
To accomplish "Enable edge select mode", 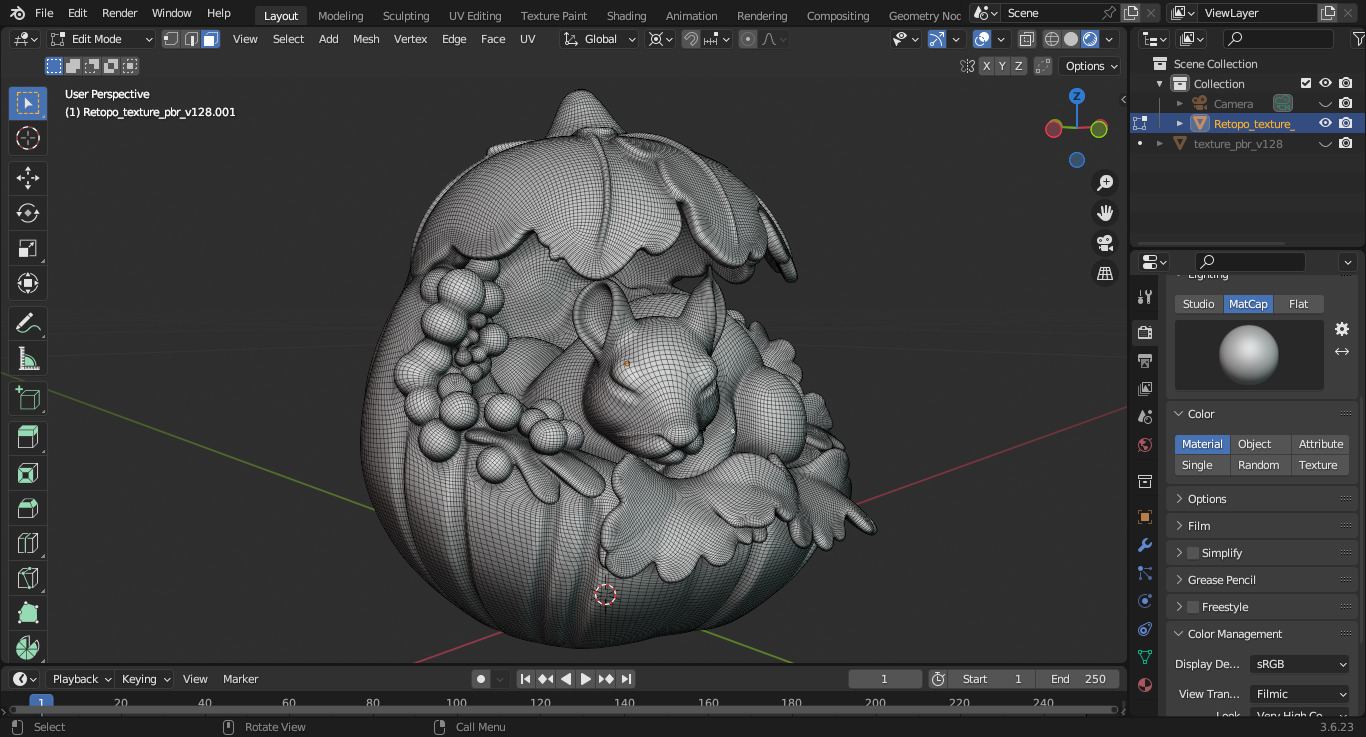I will point(191,39).
